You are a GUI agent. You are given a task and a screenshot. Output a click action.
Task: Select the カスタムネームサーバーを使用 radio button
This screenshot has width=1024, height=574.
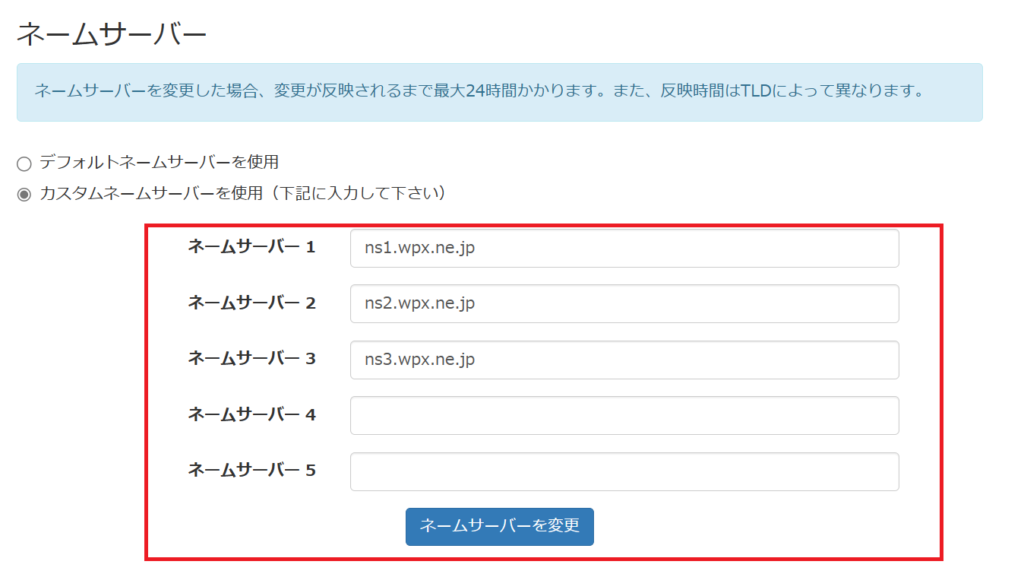[24, 194]
